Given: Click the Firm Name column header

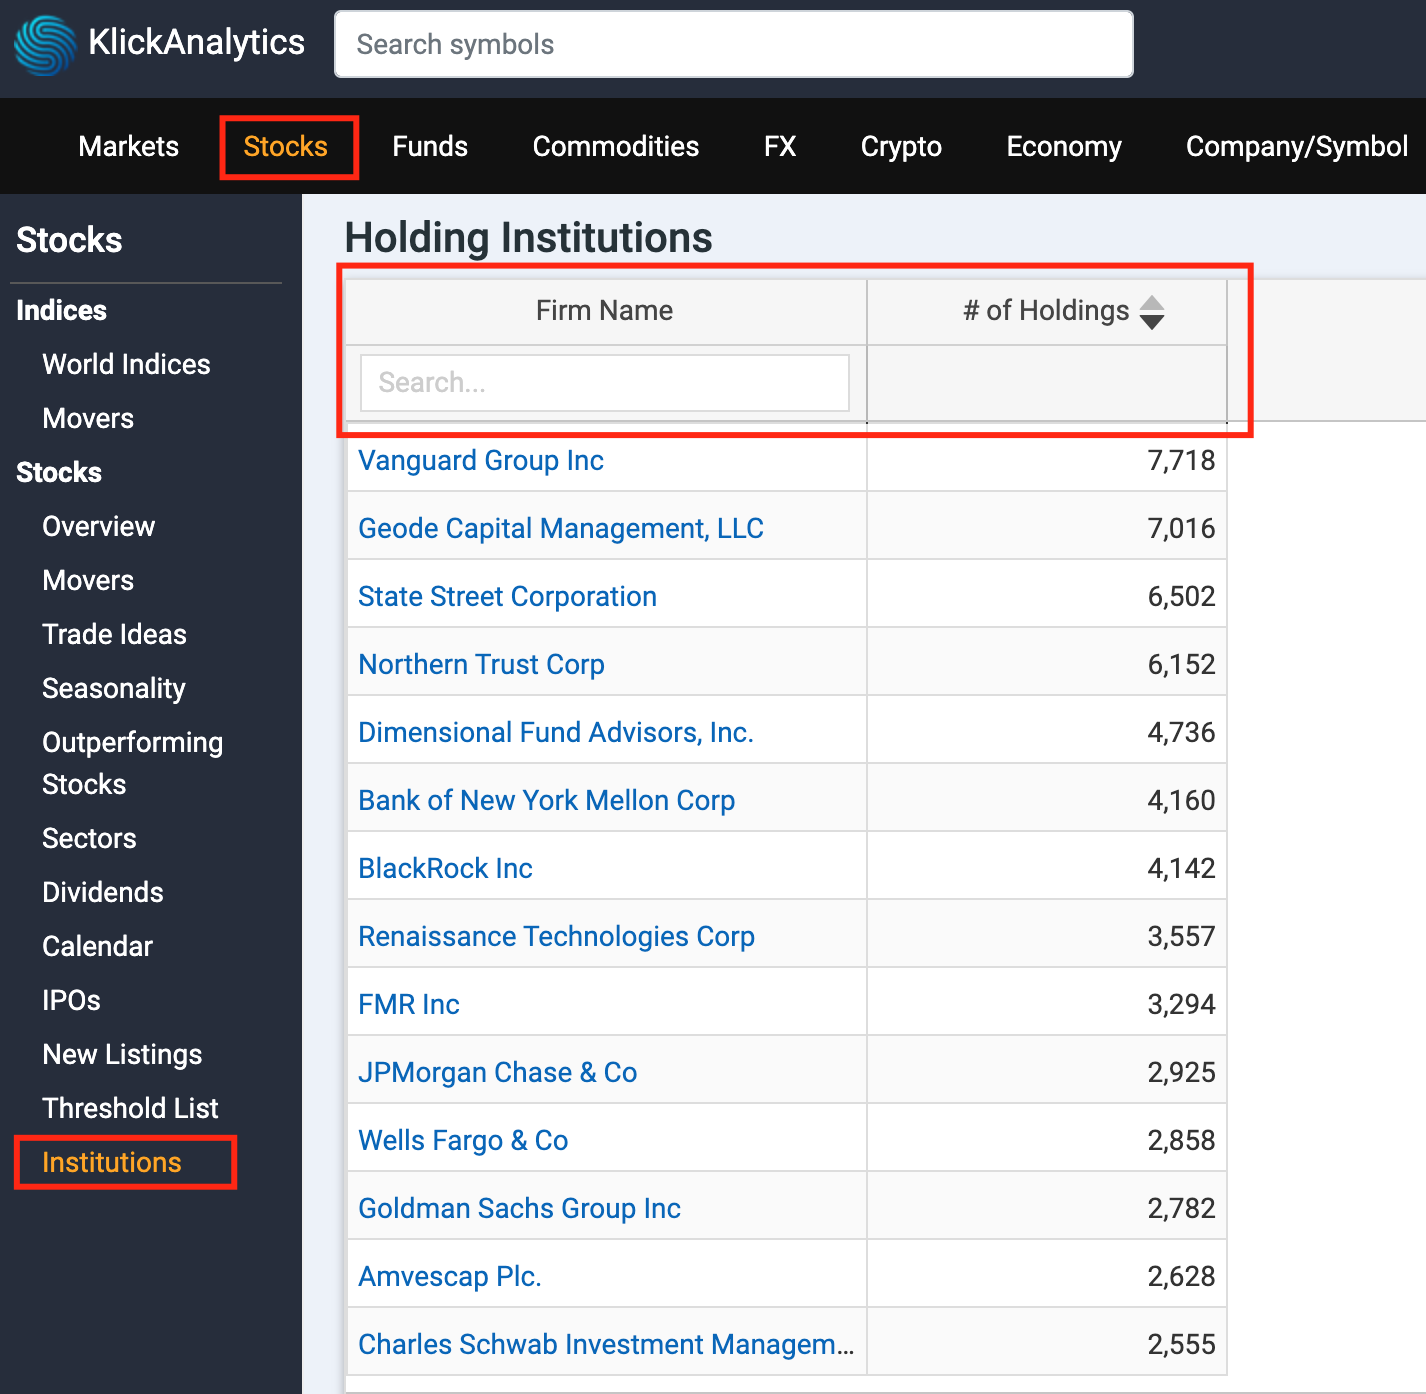Looking at the screenshot, I should point(604,310).
